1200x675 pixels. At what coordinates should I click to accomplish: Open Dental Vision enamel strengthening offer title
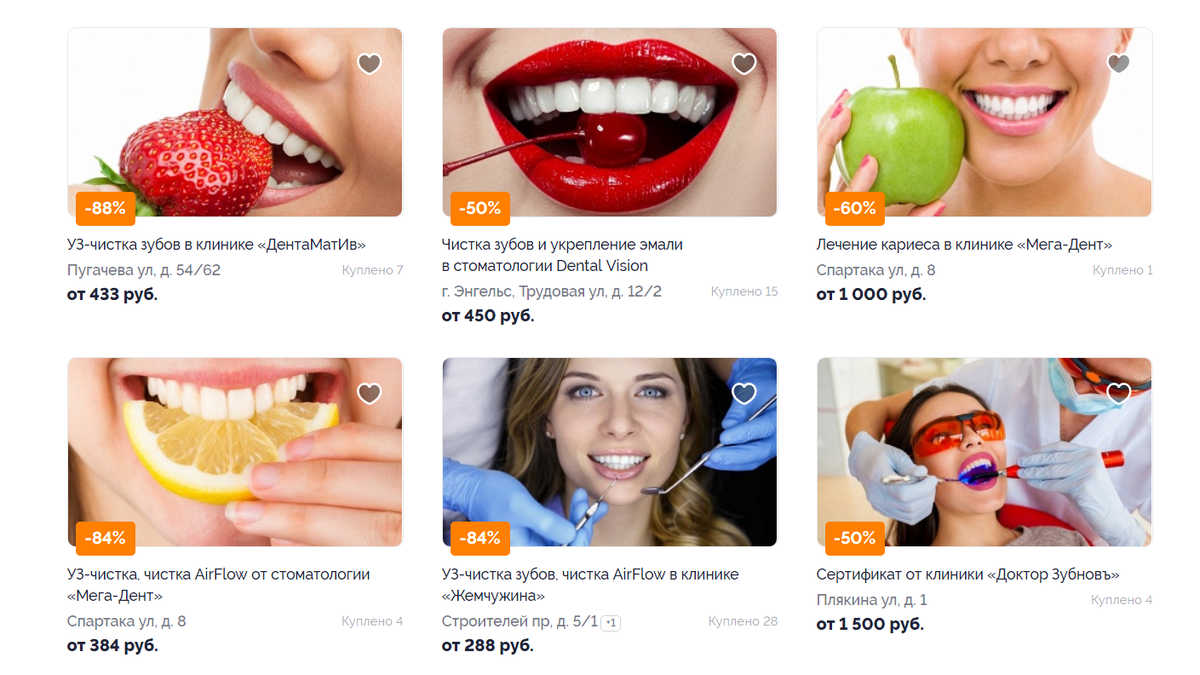(x=562, y=255)
